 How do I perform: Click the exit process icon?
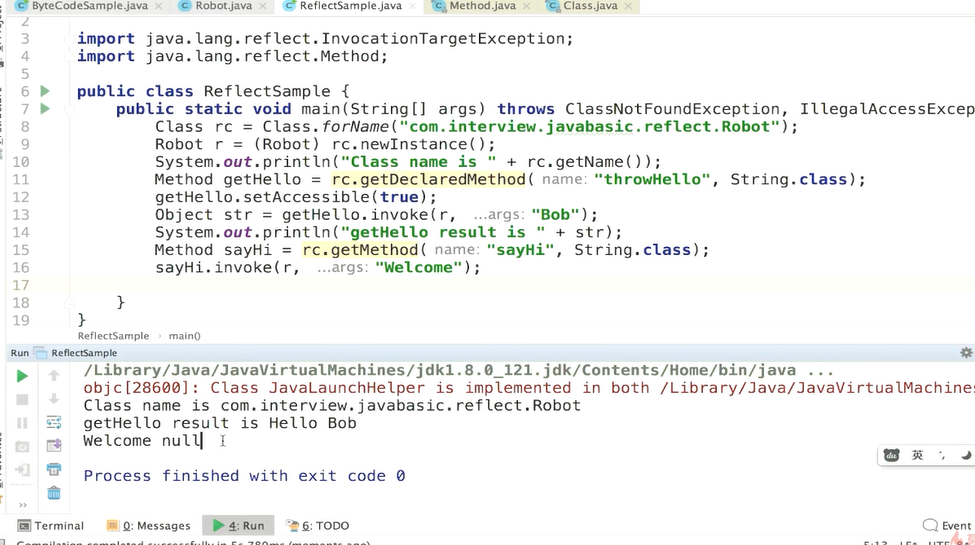(x=22, y=470)
